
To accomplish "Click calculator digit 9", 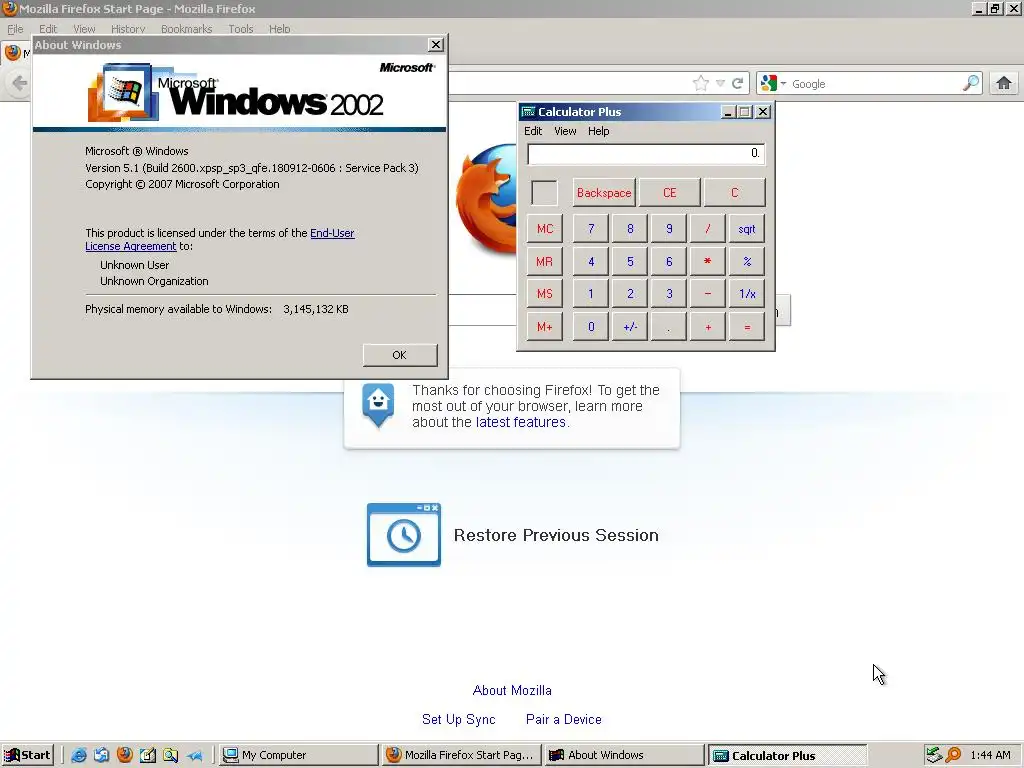I will tap(669, 229).
